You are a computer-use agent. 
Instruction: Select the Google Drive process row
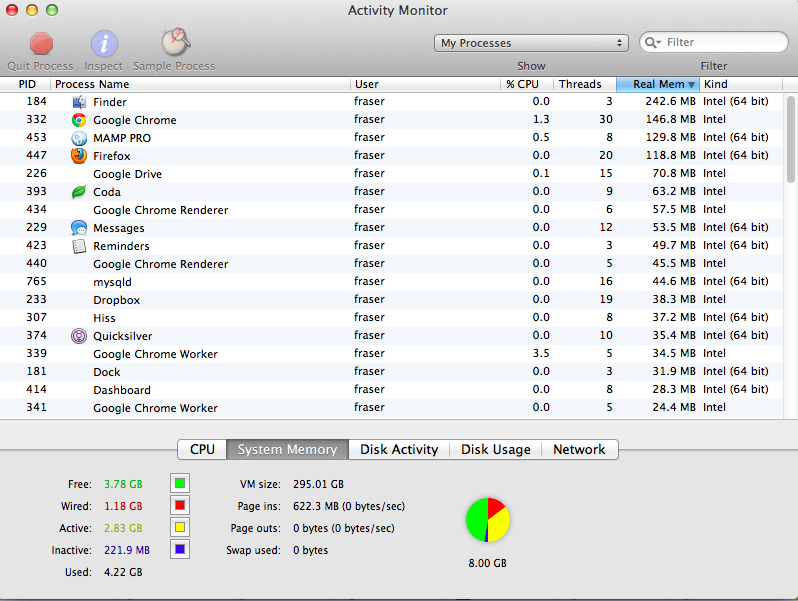(x=391, y=174)
